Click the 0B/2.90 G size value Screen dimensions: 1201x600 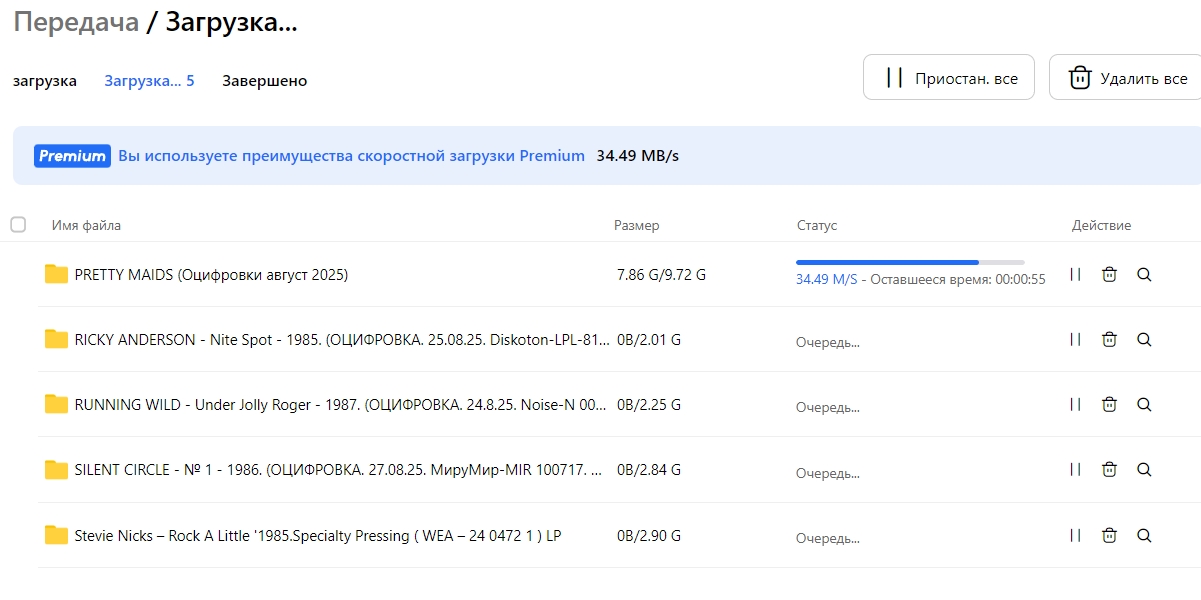coord(649,536)
